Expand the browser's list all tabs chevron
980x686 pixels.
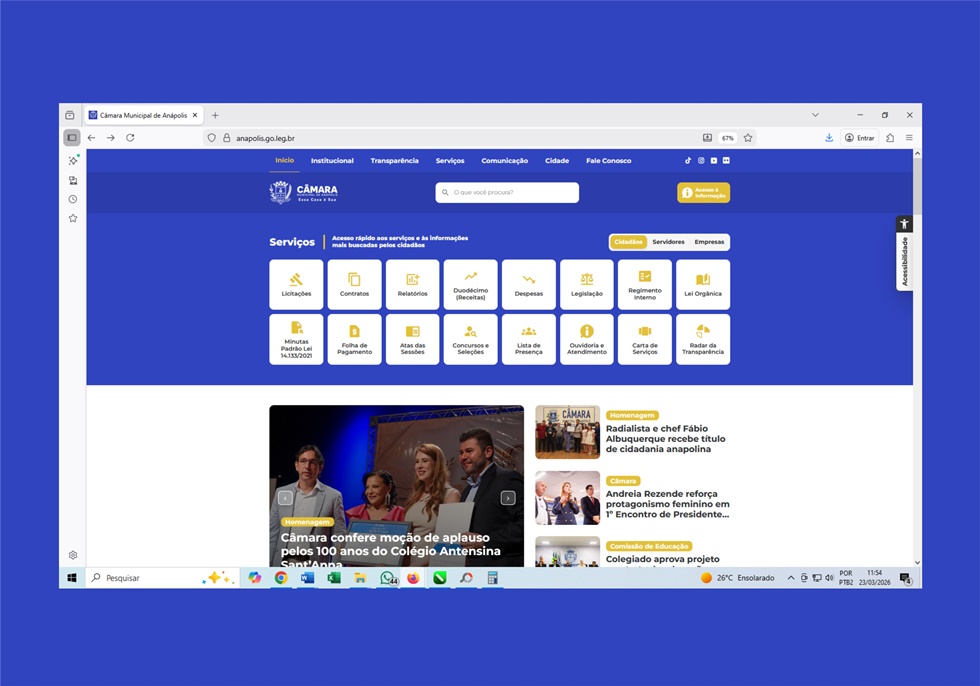[815, 115]
